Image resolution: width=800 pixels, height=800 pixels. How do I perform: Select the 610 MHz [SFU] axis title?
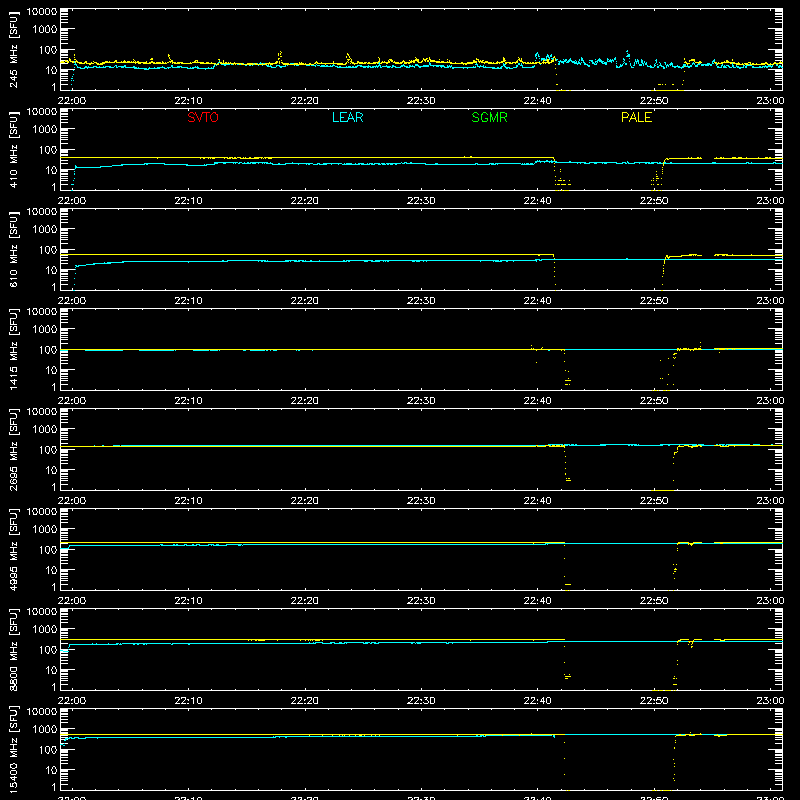click(x=13, y=249)
